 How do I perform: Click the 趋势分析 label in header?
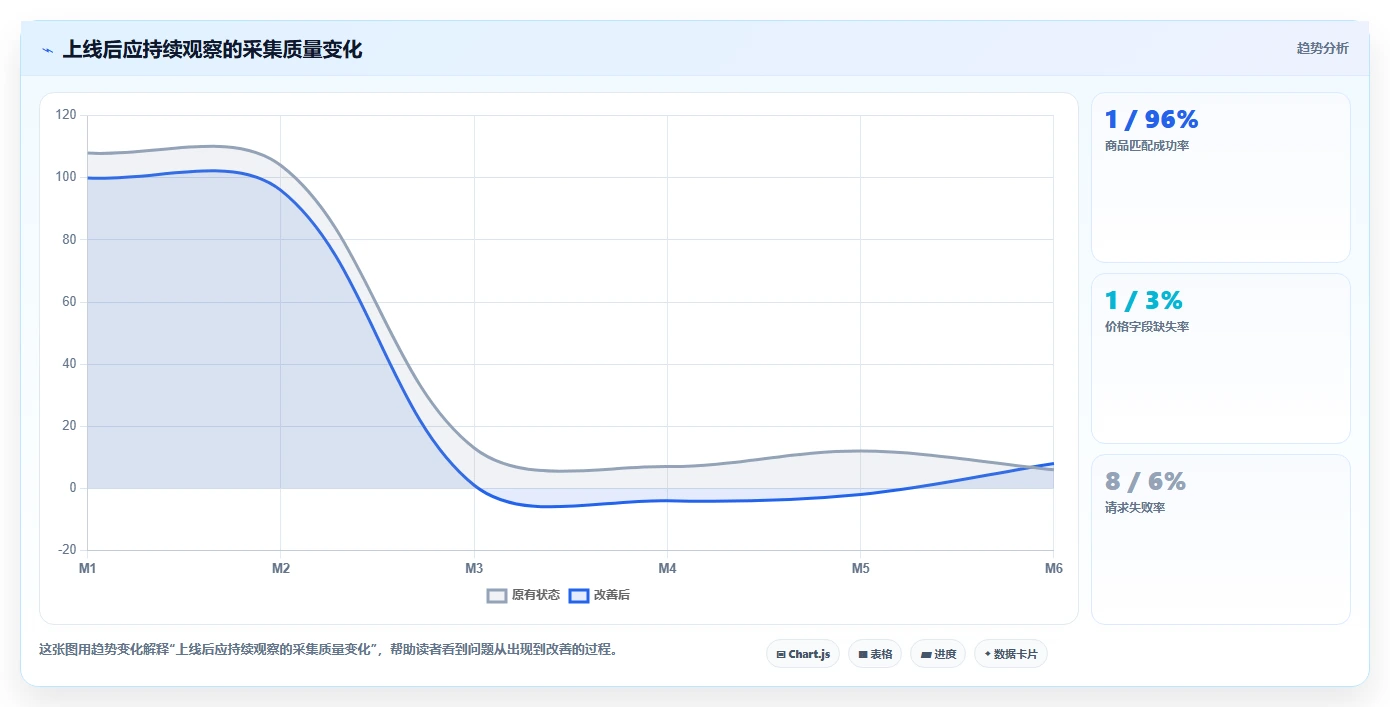pos(1322,48)
